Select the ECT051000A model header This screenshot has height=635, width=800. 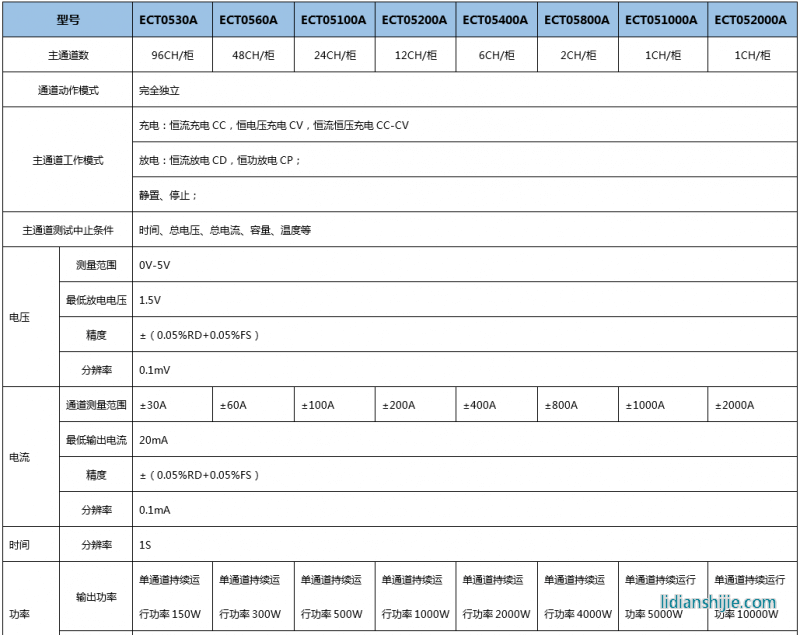tap(660, 19)
